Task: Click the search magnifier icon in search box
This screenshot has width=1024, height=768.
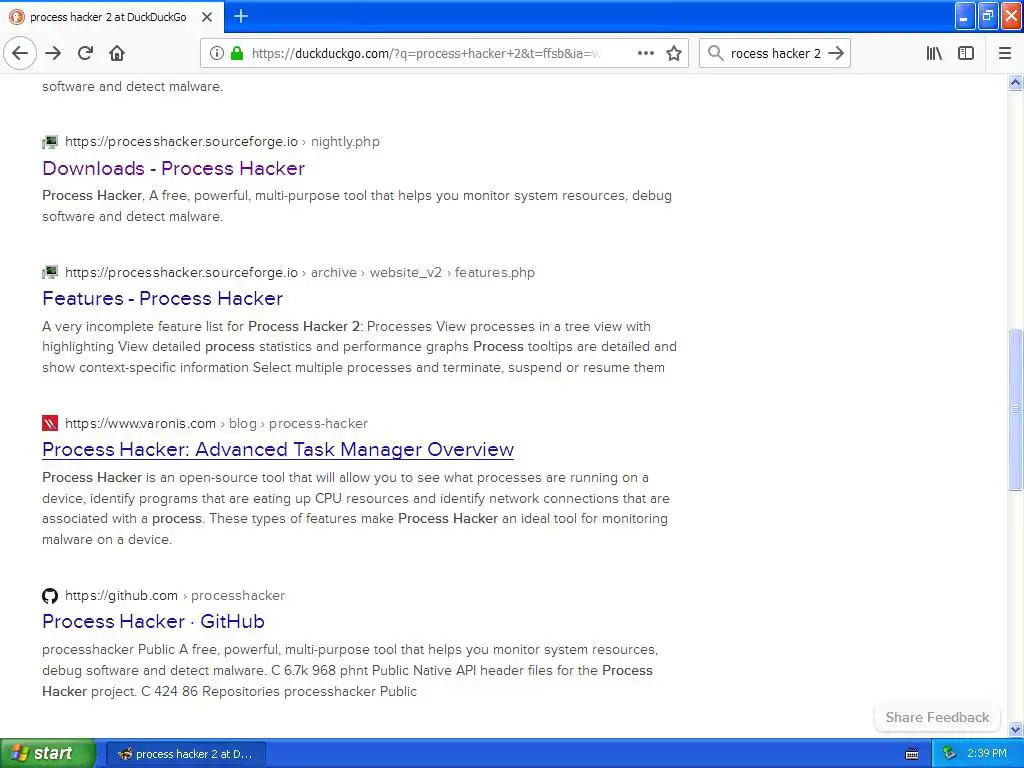Action: [716, 53]
